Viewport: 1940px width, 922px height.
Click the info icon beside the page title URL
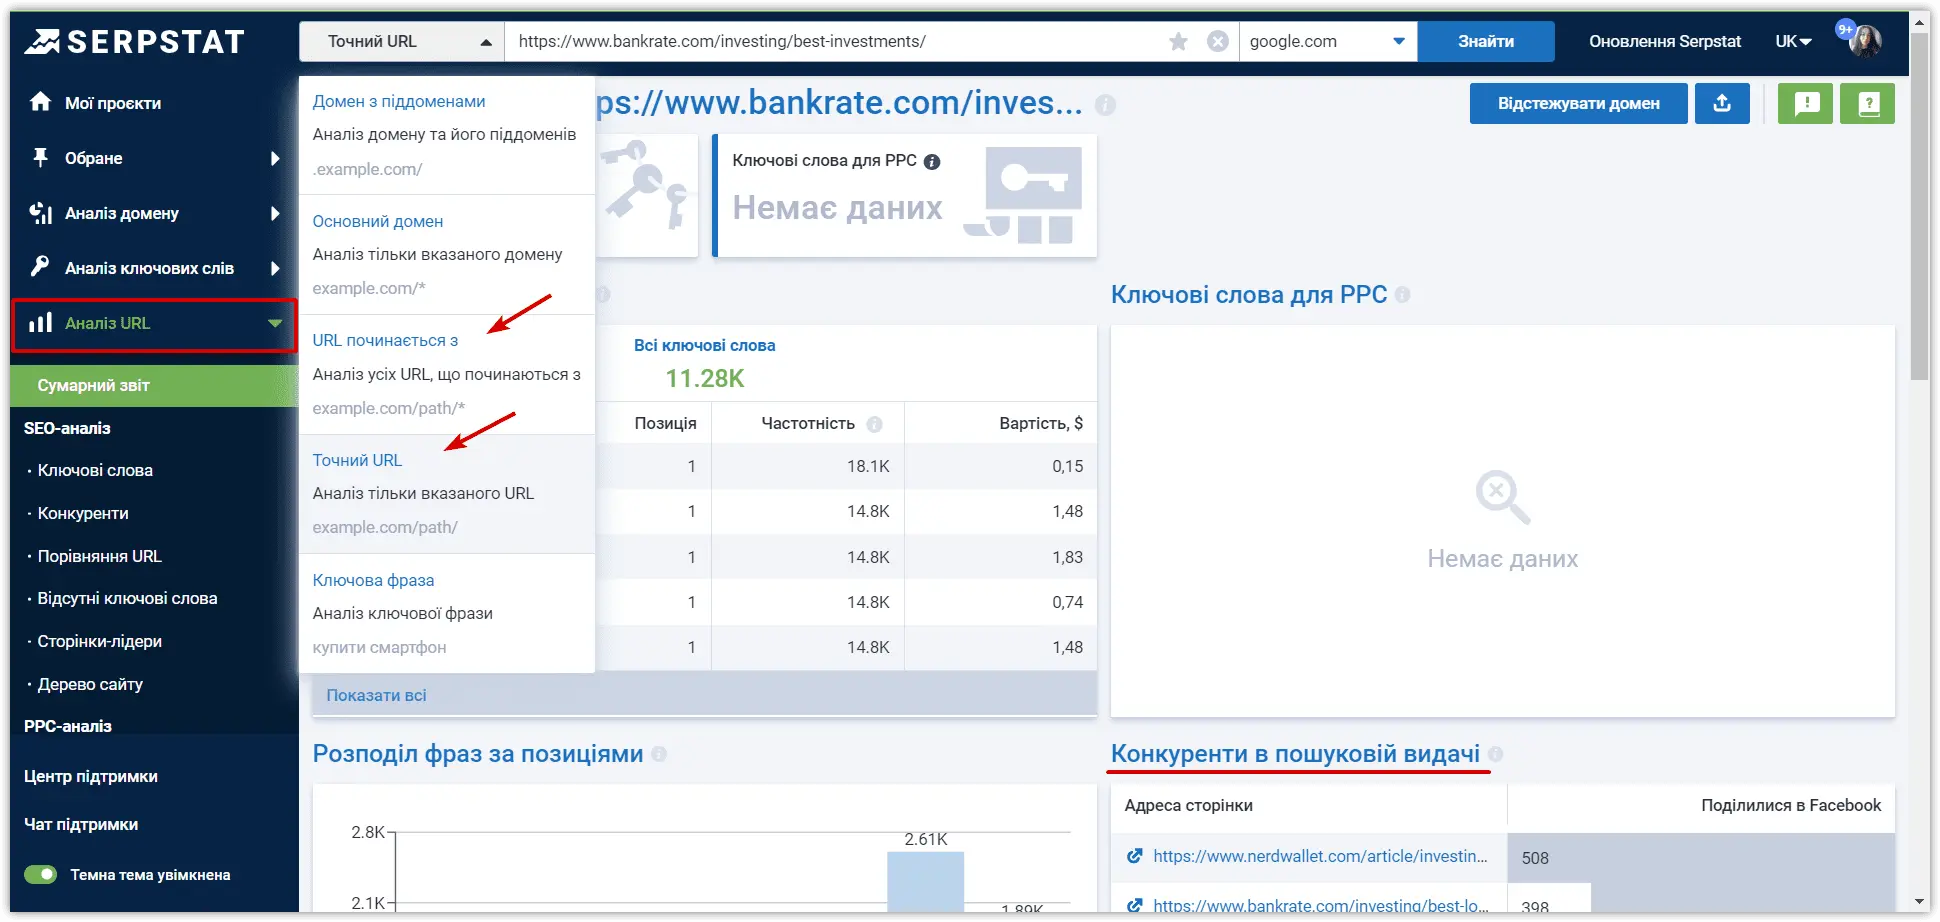click(x=1104, y=104)
